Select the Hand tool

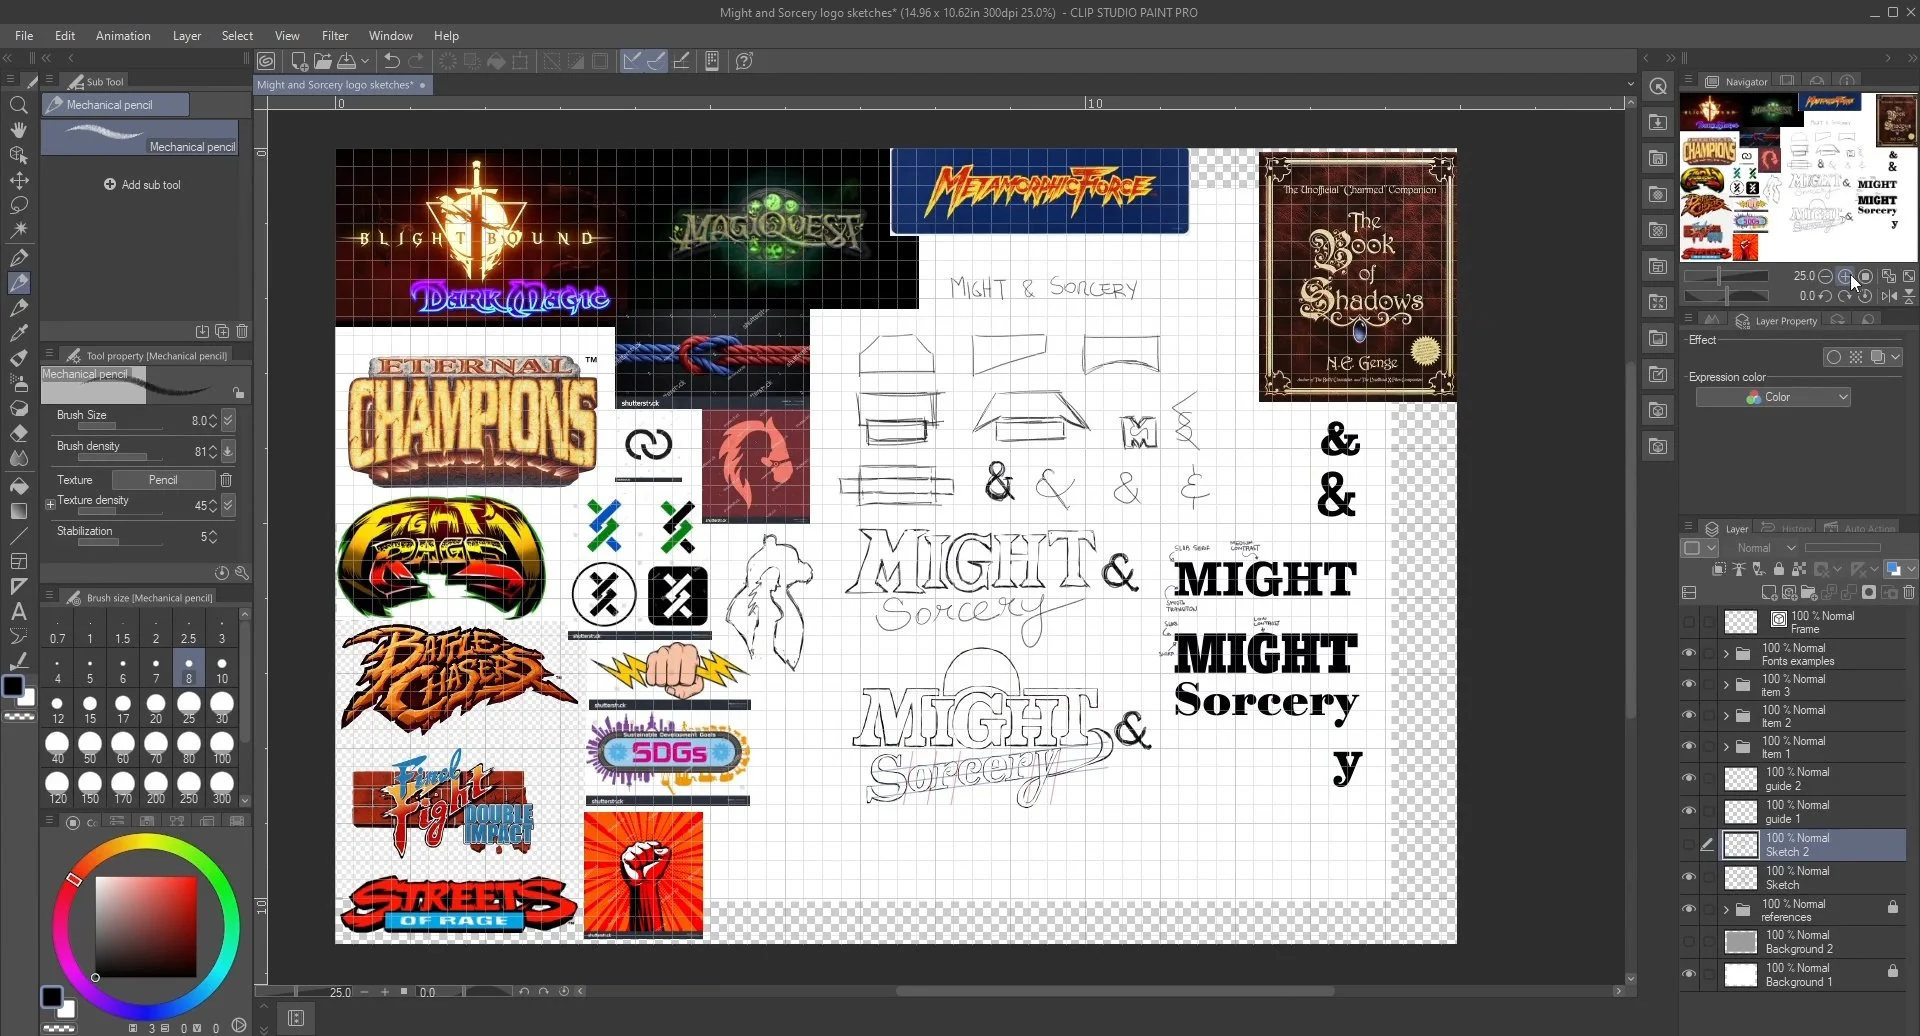pyautogui.click(x=19, y=130)
